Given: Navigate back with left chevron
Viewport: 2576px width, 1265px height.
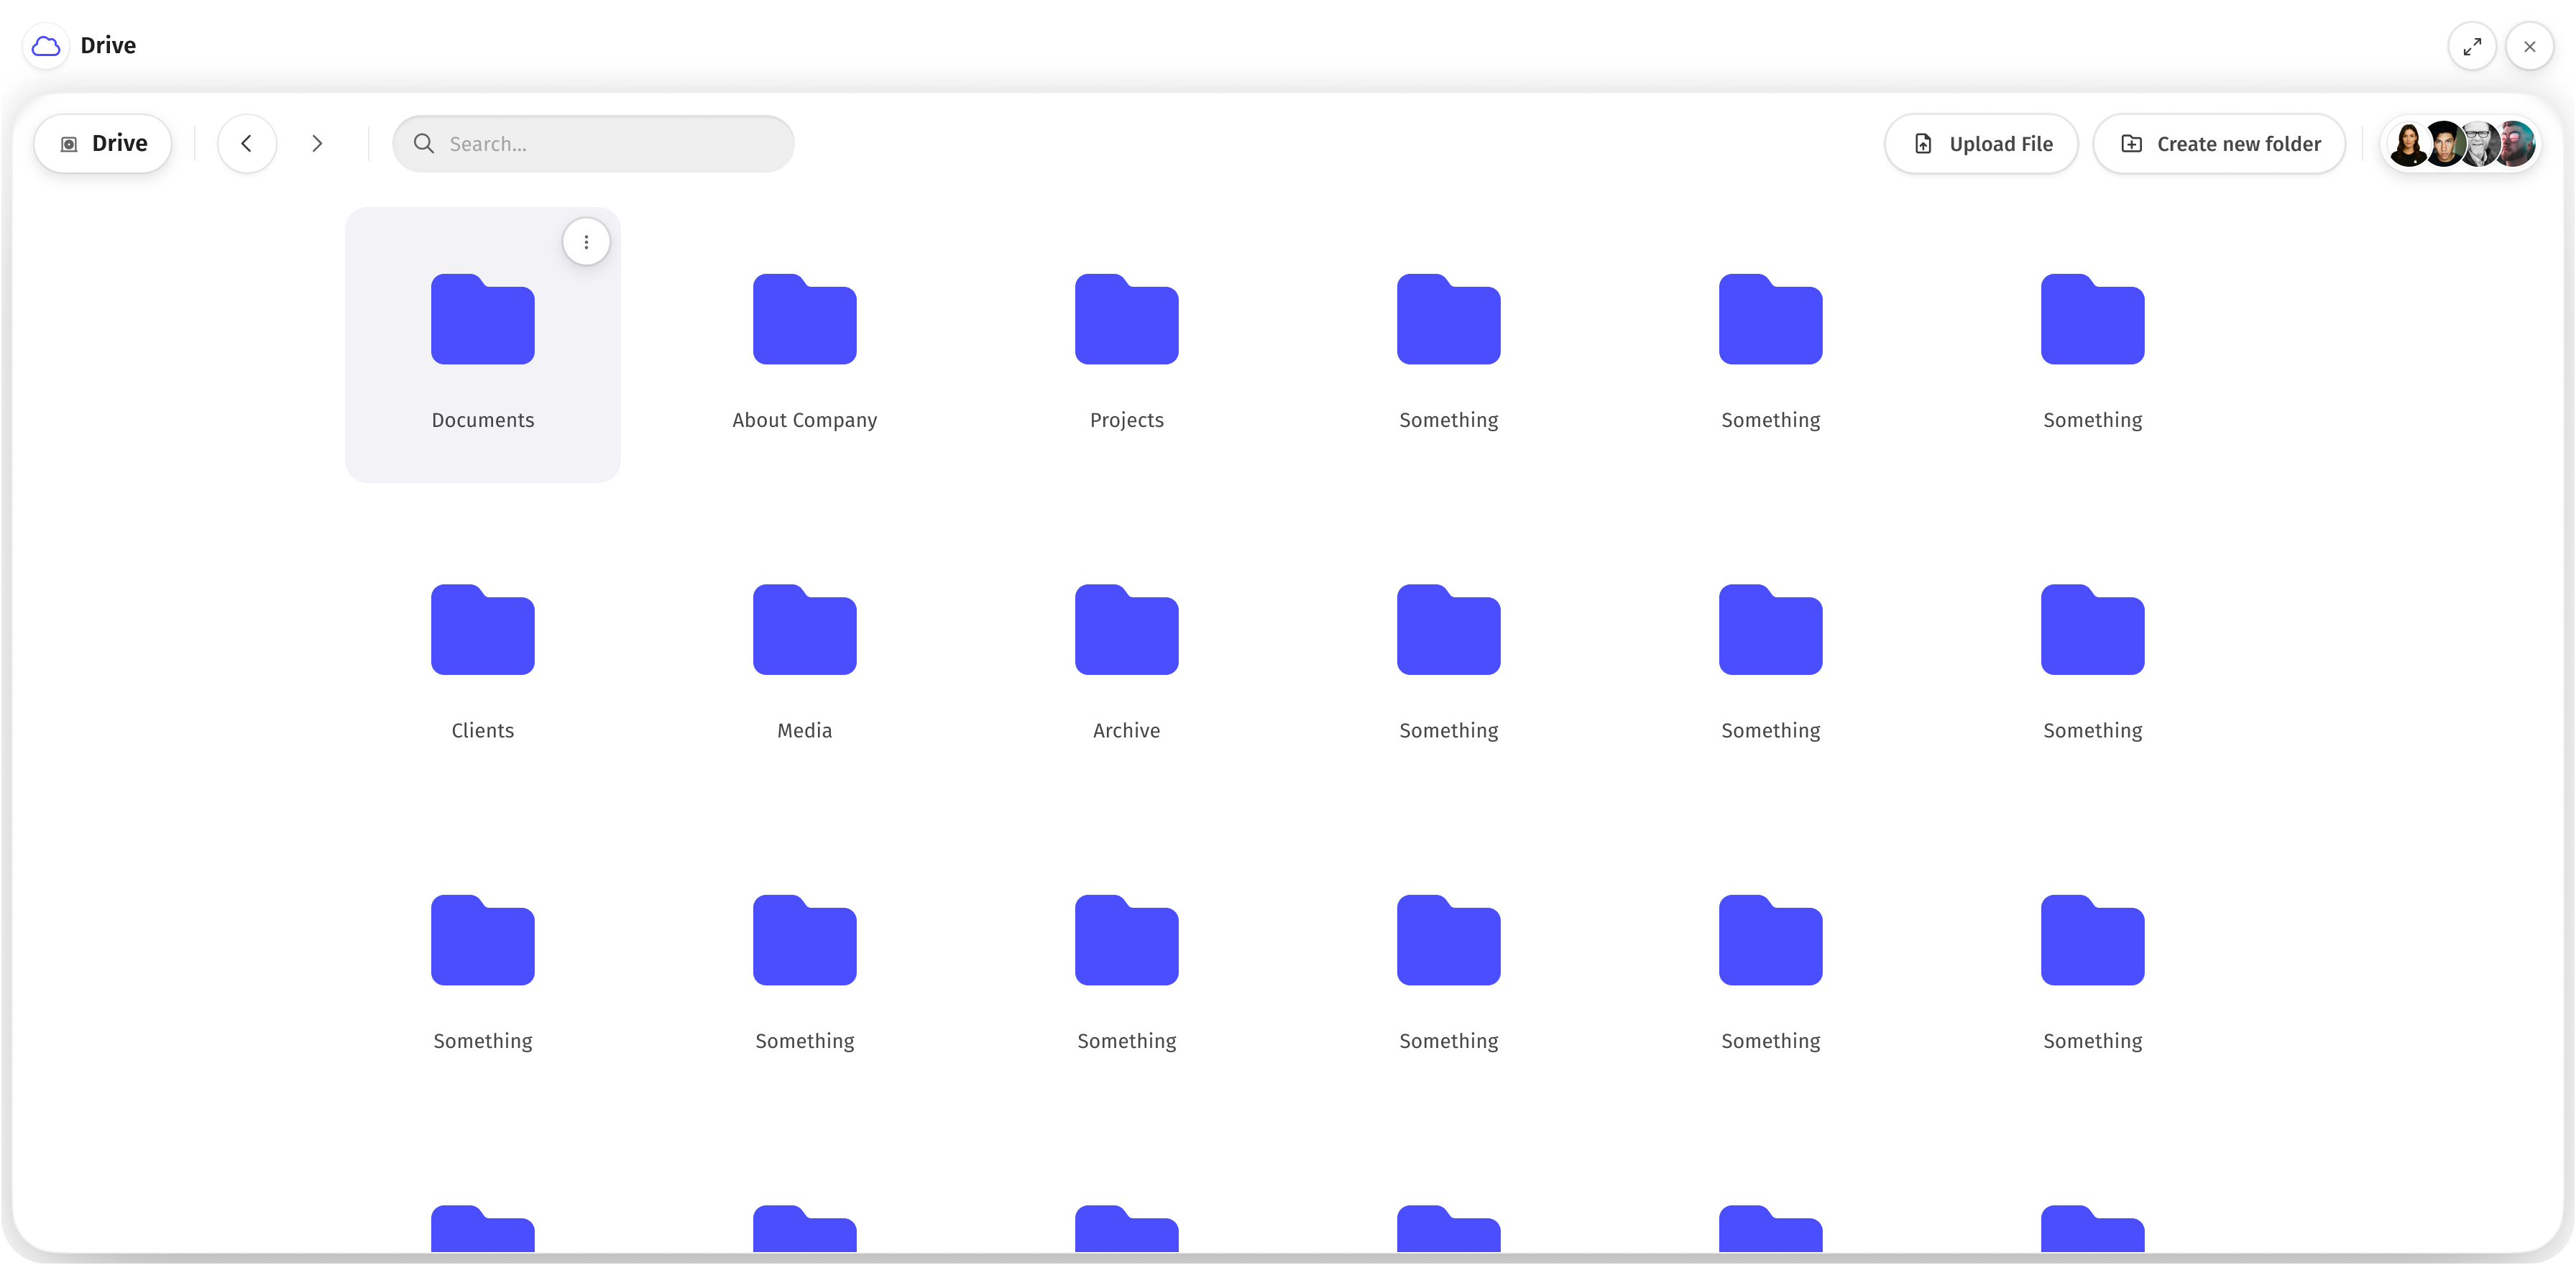Looking at the screenshot, I should tap(246, 144).
